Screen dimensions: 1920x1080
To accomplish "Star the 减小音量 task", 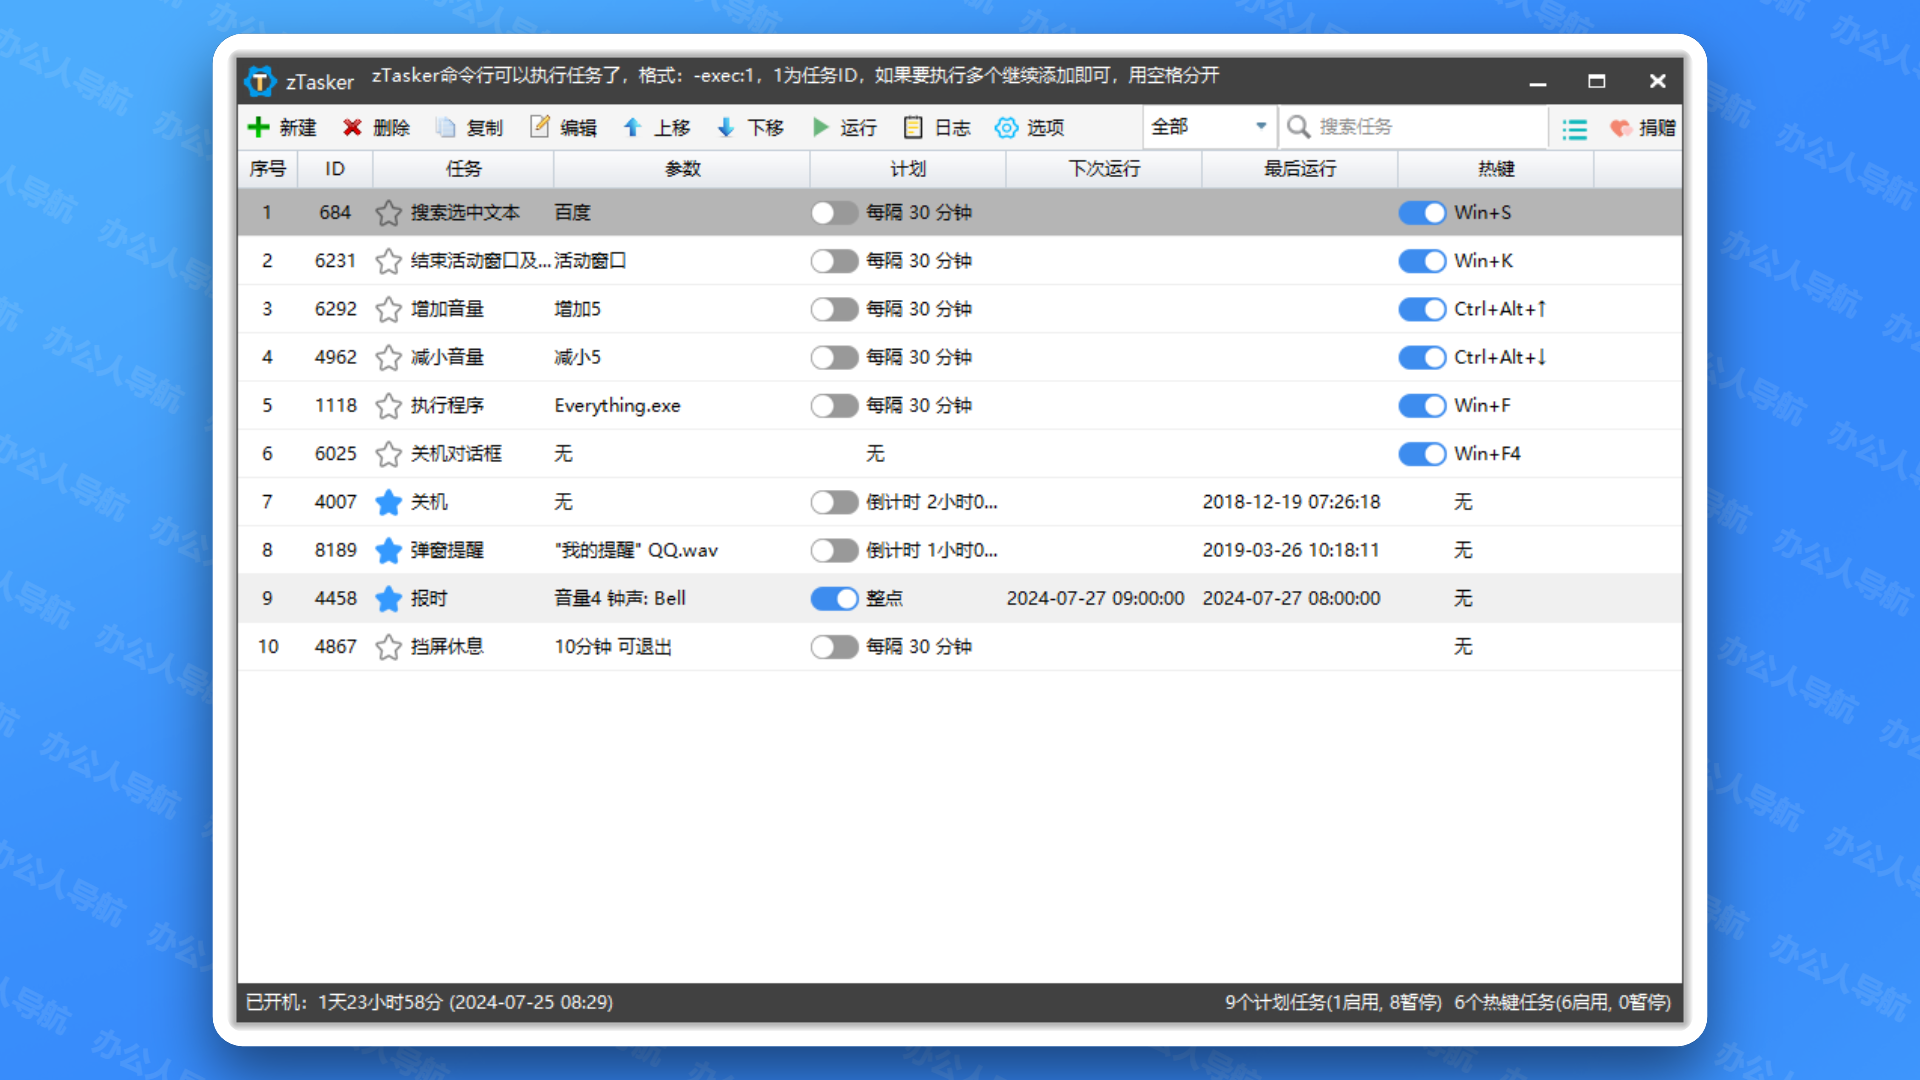I will pos(388,357).
